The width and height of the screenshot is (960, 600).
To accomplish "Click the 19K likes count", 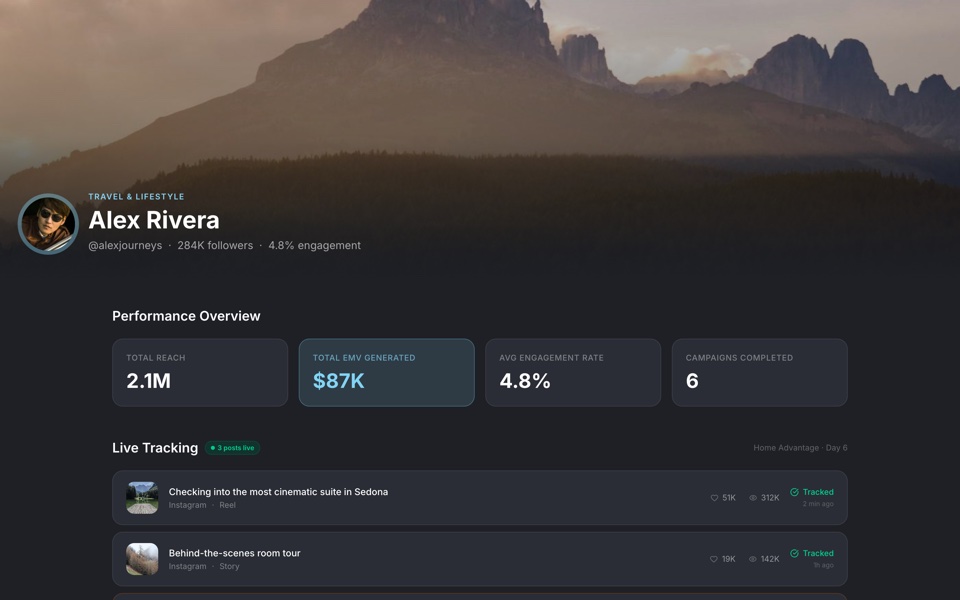I will click(x=729, y=559).
